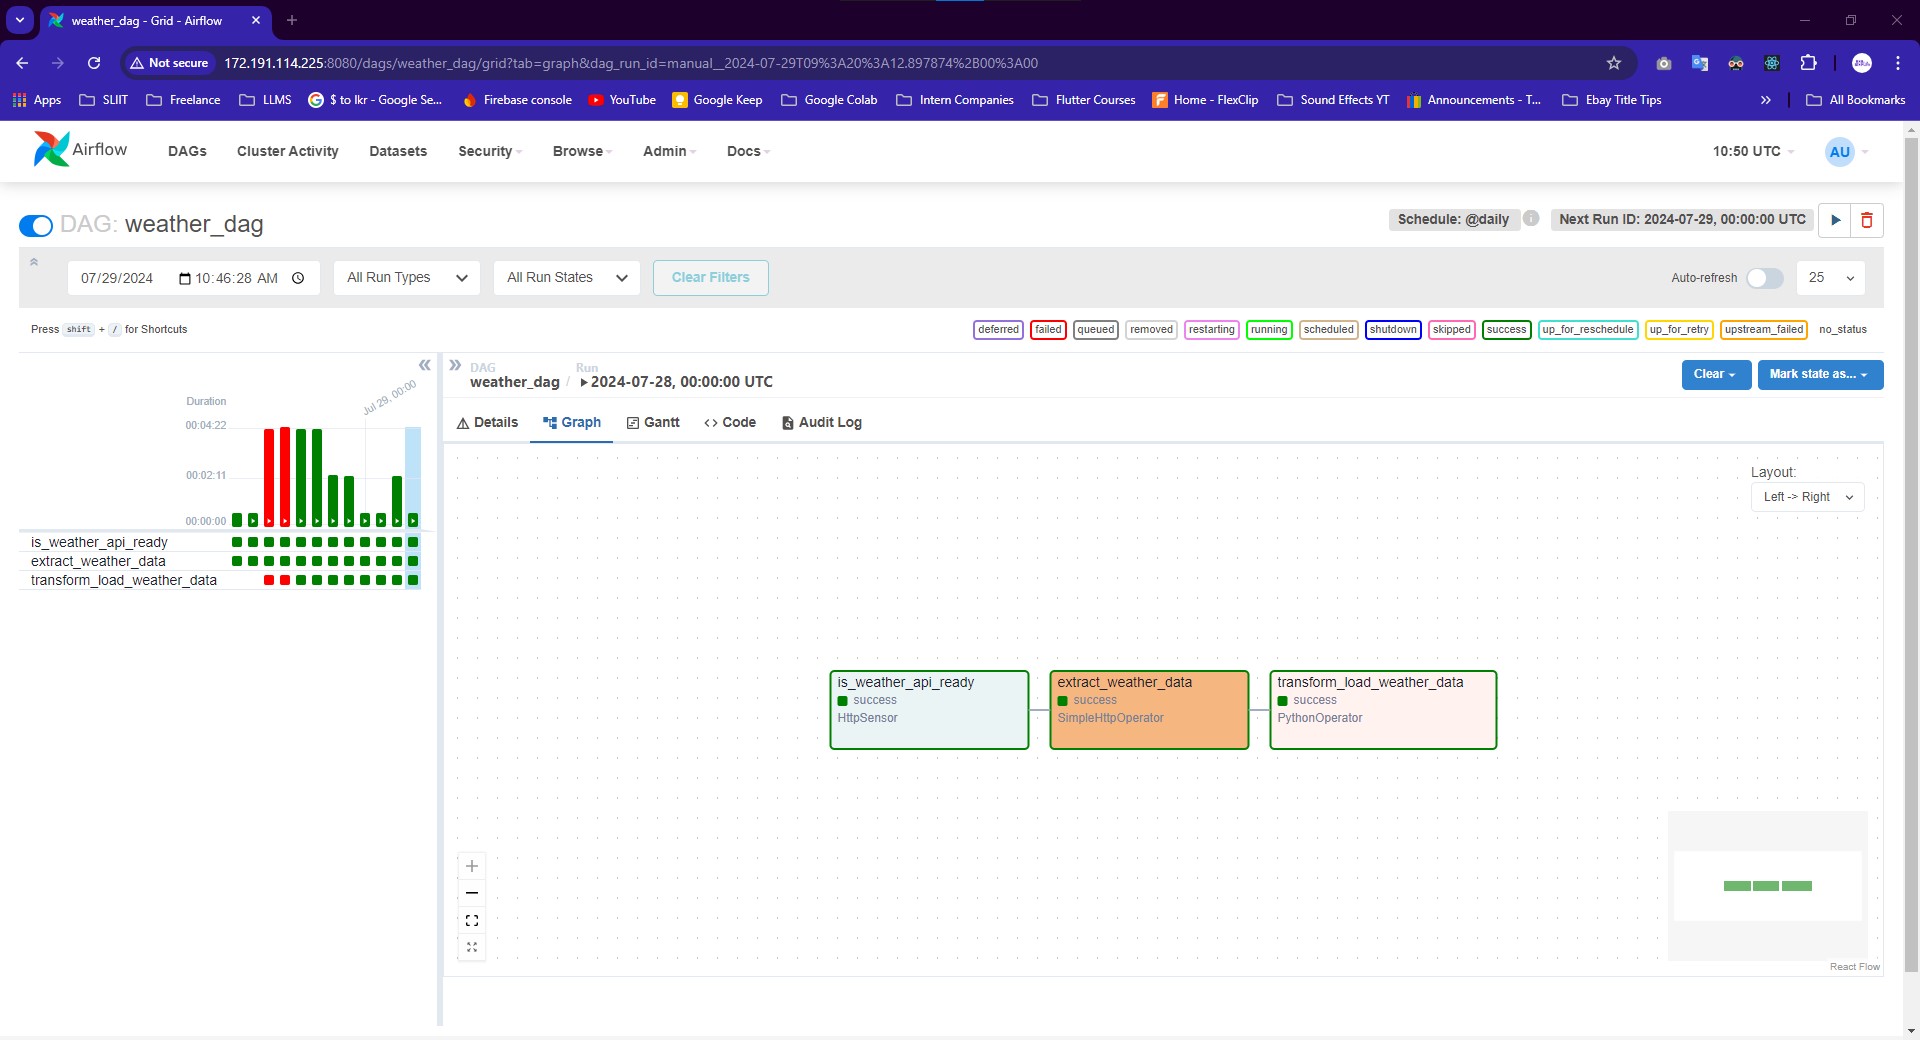Trigger the DAG with play button
Viewport: 1920px width, 1040px height.
coord(1835,220)
